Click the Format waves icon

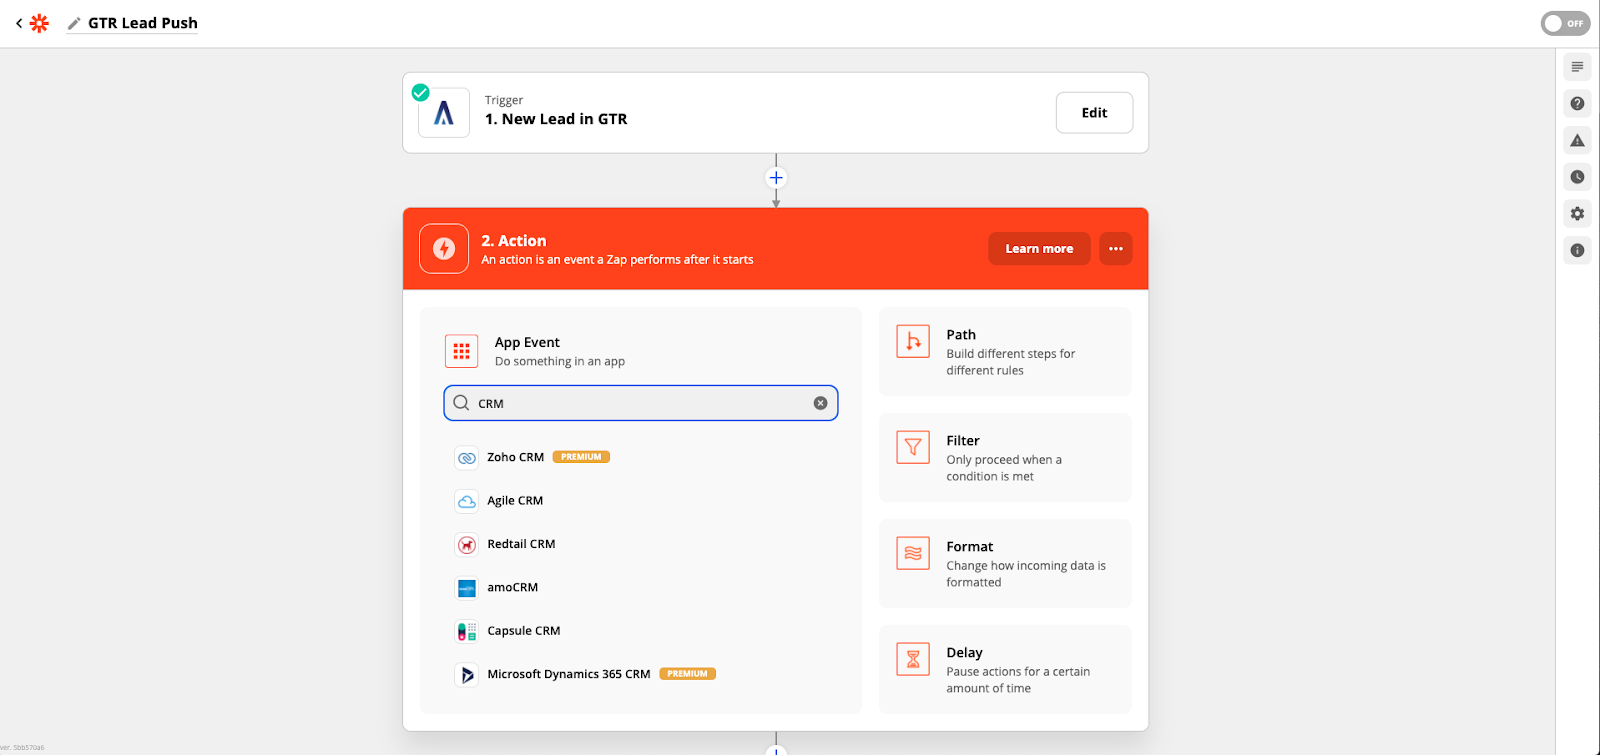click(x=913, y=553)
